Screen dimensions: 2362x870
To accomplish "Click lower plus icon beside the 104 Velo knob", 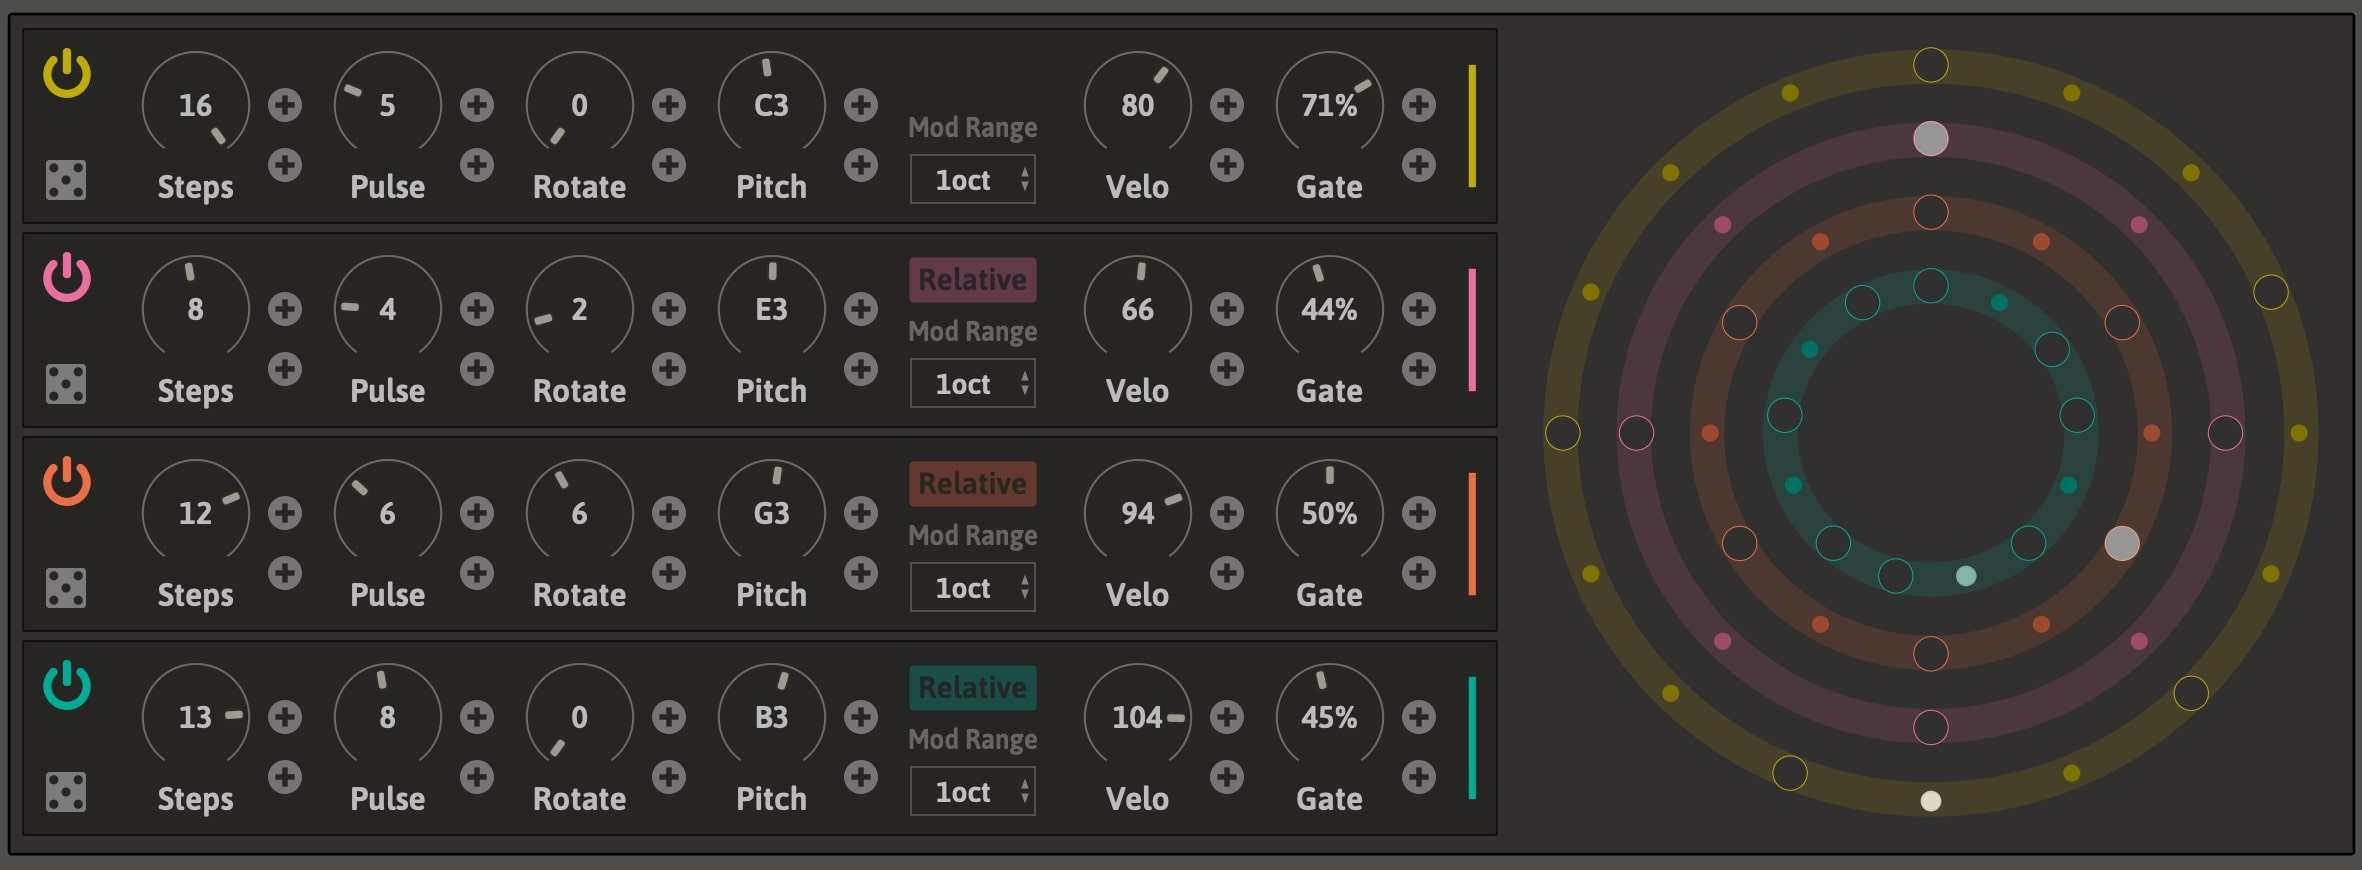I will [x=1226, y=777].
